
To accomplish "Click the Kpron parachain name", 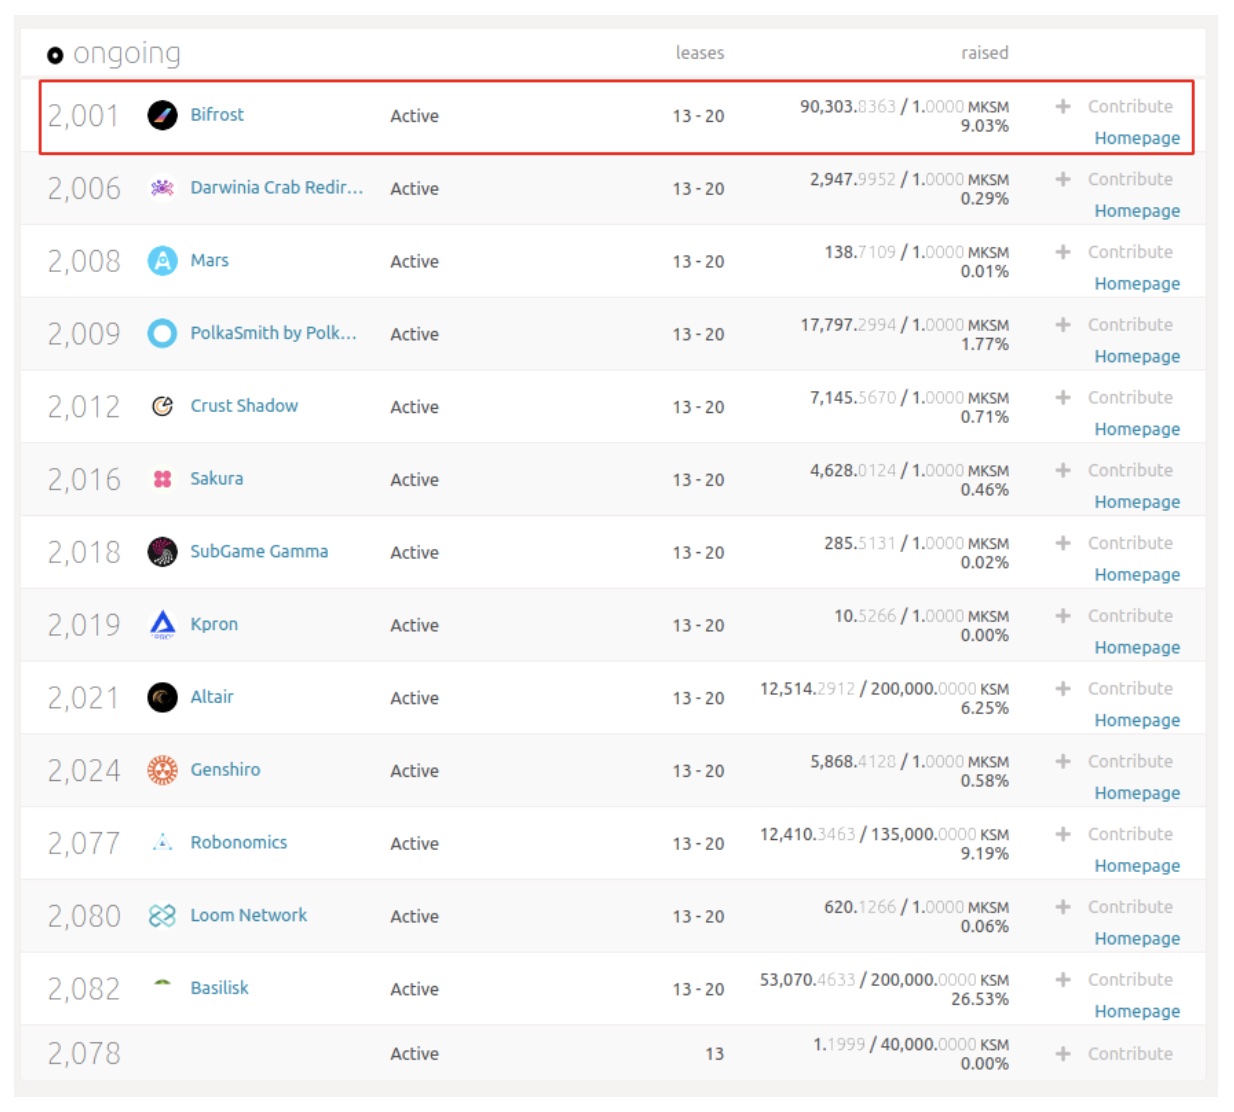I will (x=214, y=625).
